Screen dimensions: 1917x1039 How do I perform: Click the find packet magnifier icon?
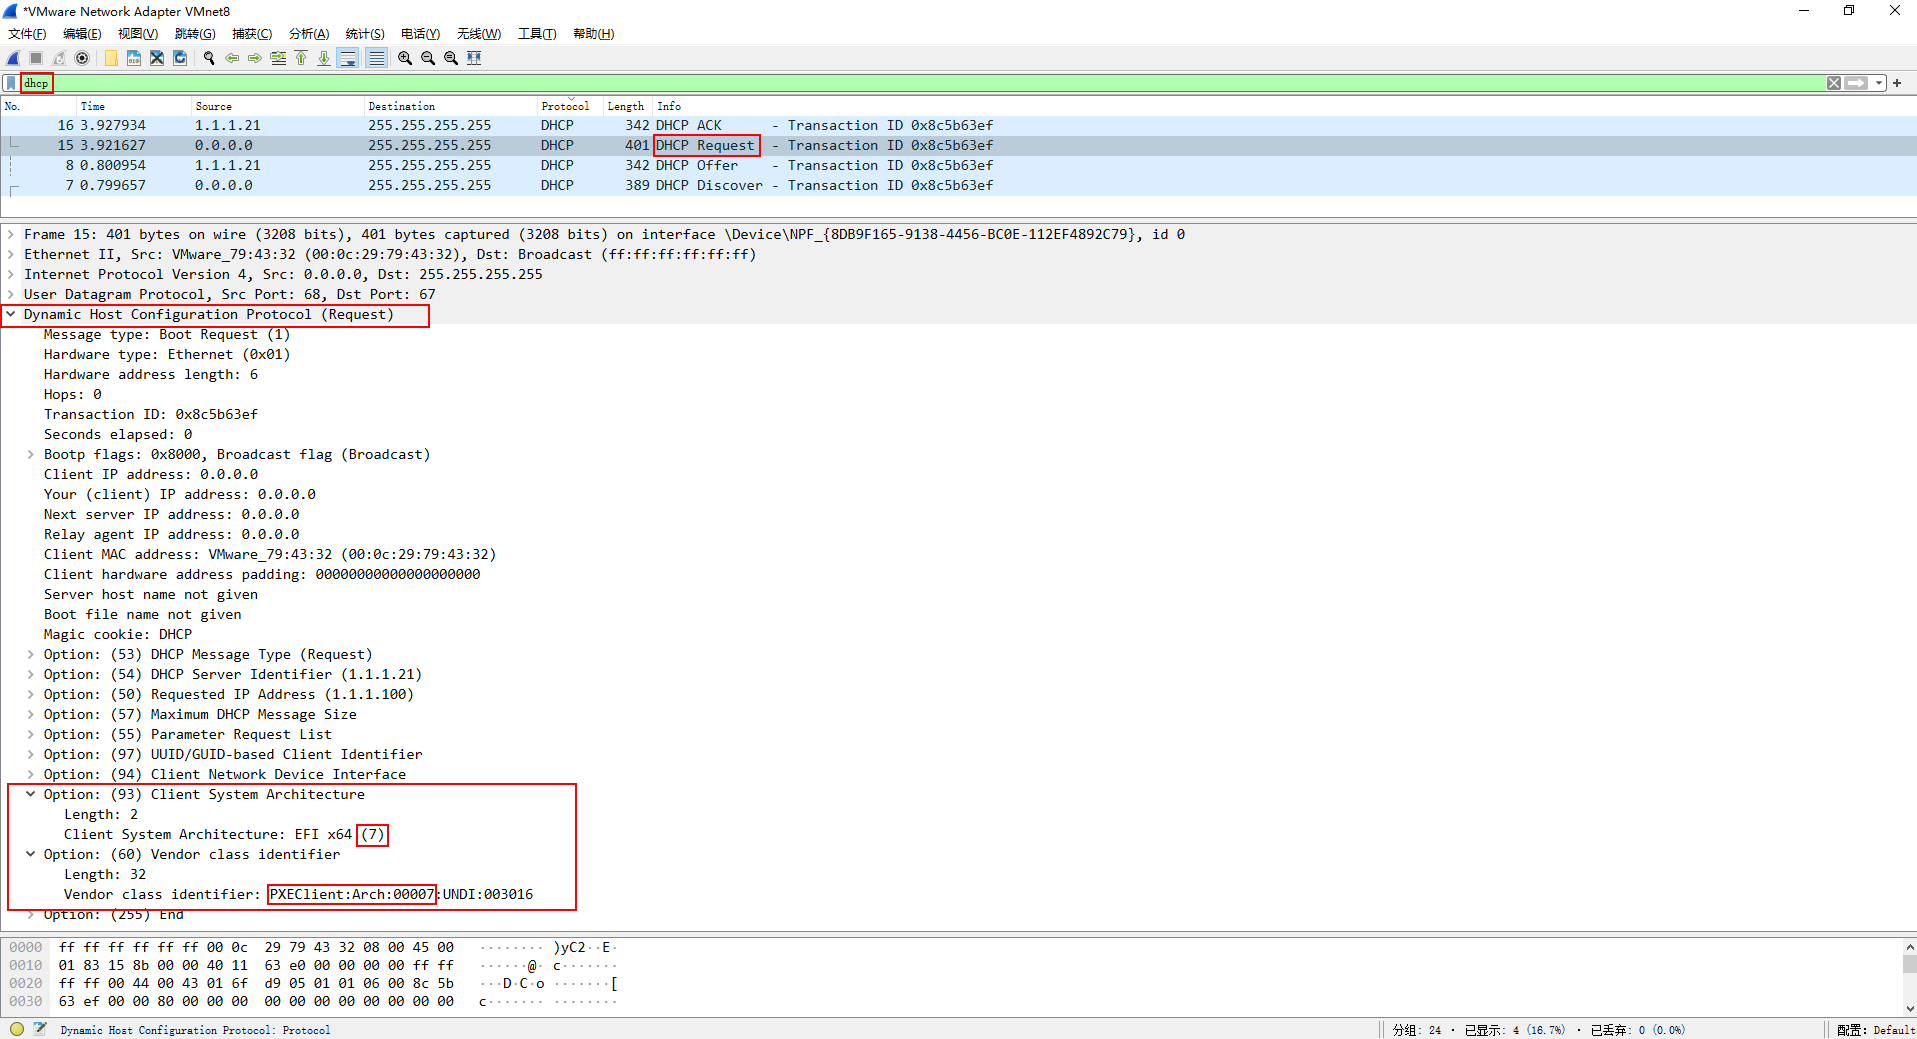tap(209, 58)
